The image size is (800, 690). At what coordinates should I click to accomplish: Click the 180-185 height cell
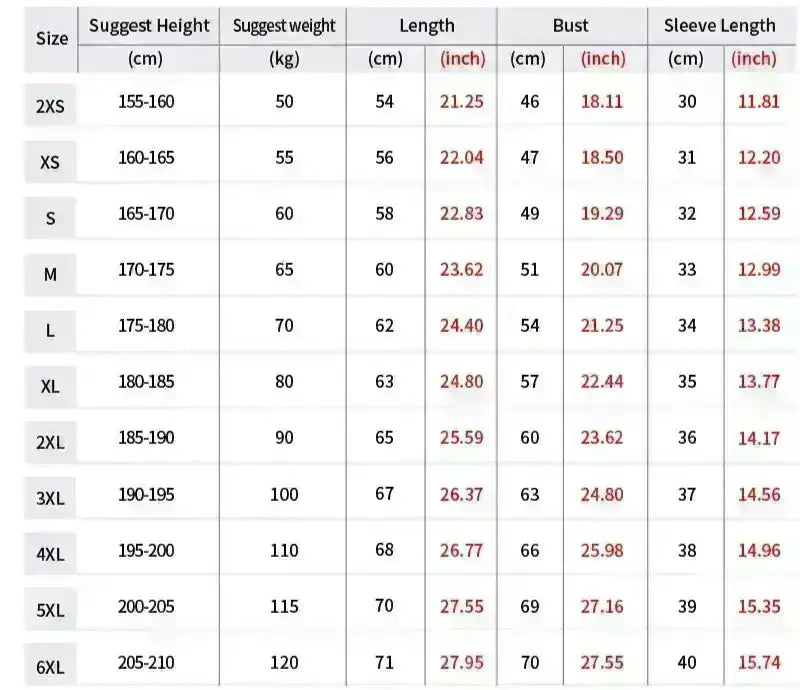[x=146, y=381]
